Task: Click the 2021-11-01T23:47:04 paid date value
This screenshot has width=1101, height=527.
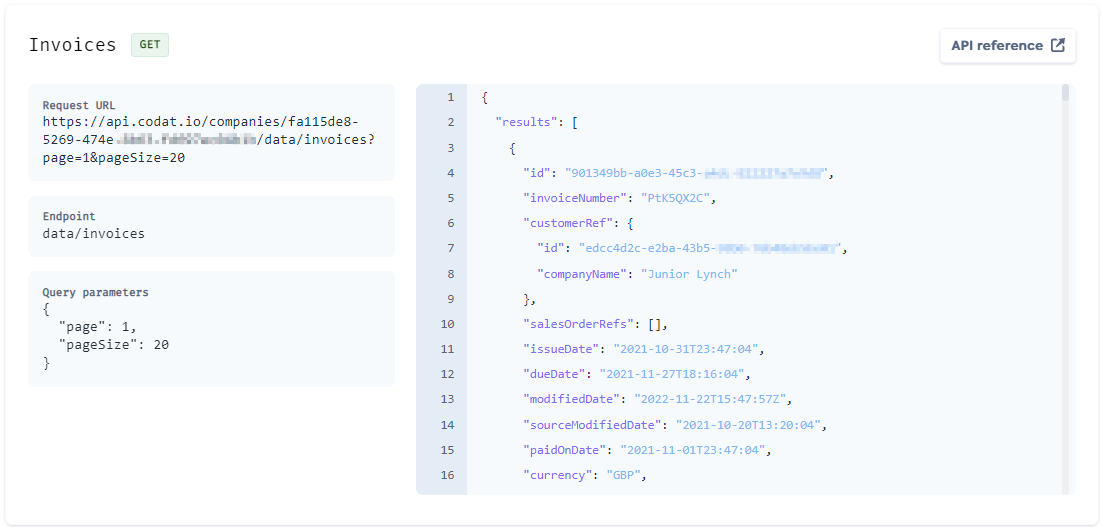Action: pos(692,451)
